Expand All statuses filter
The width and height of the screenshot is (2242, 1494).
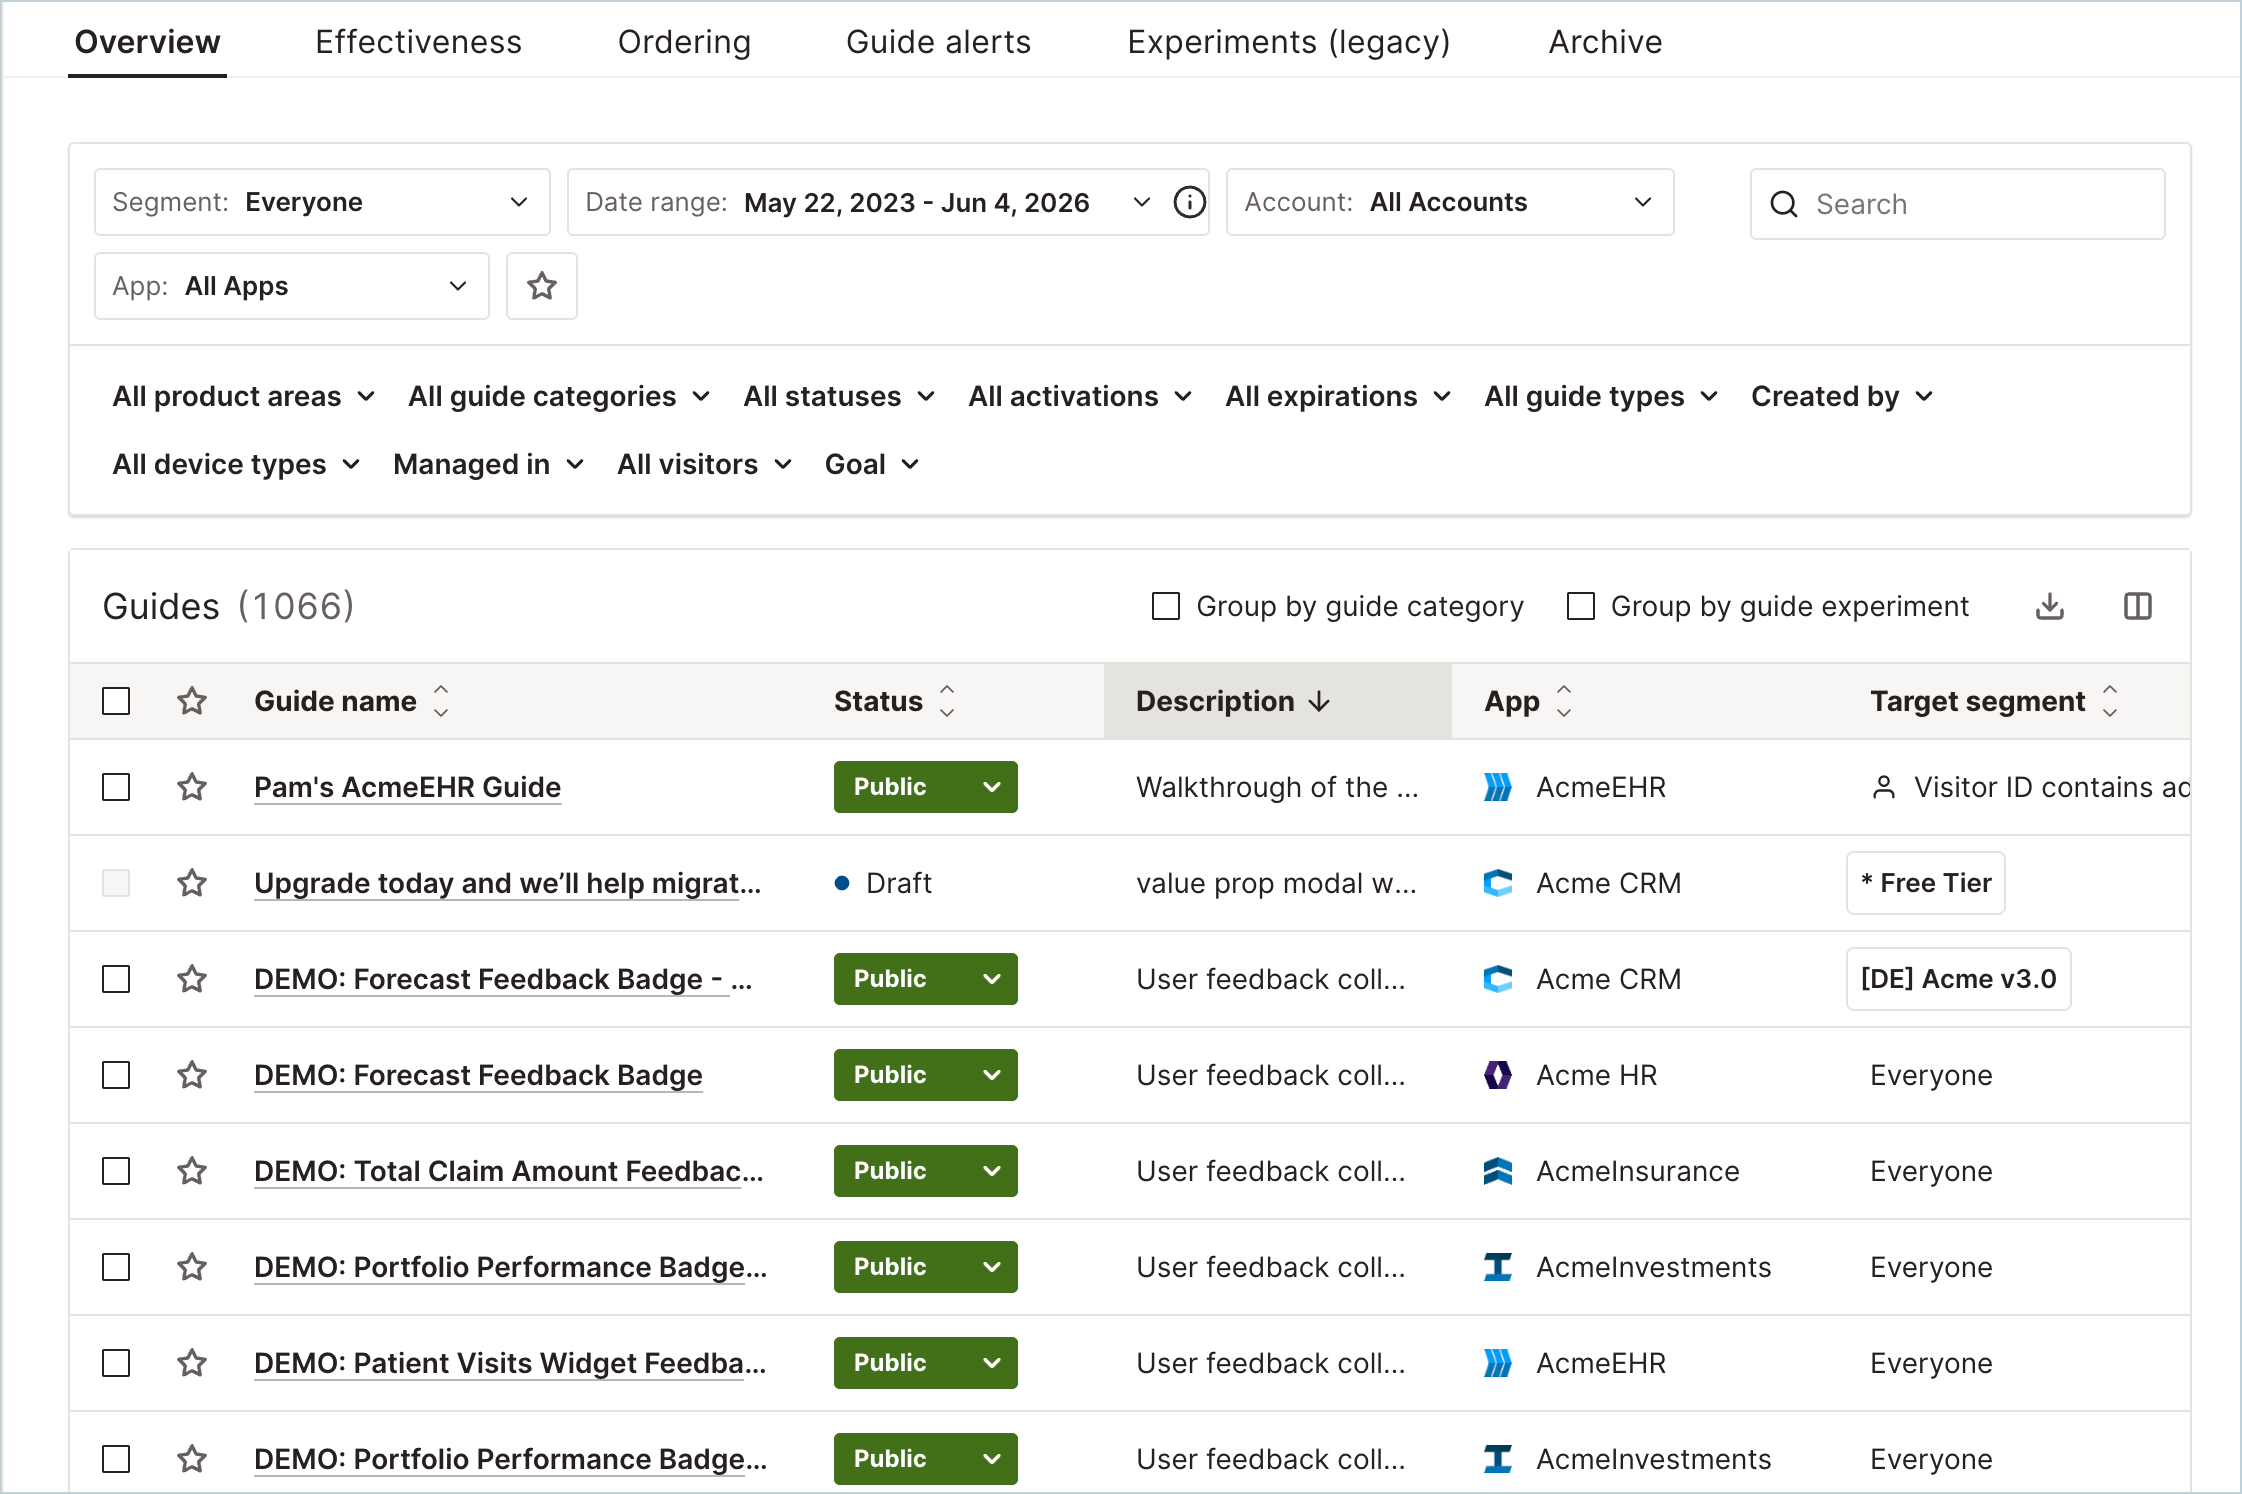click(839, 396)
